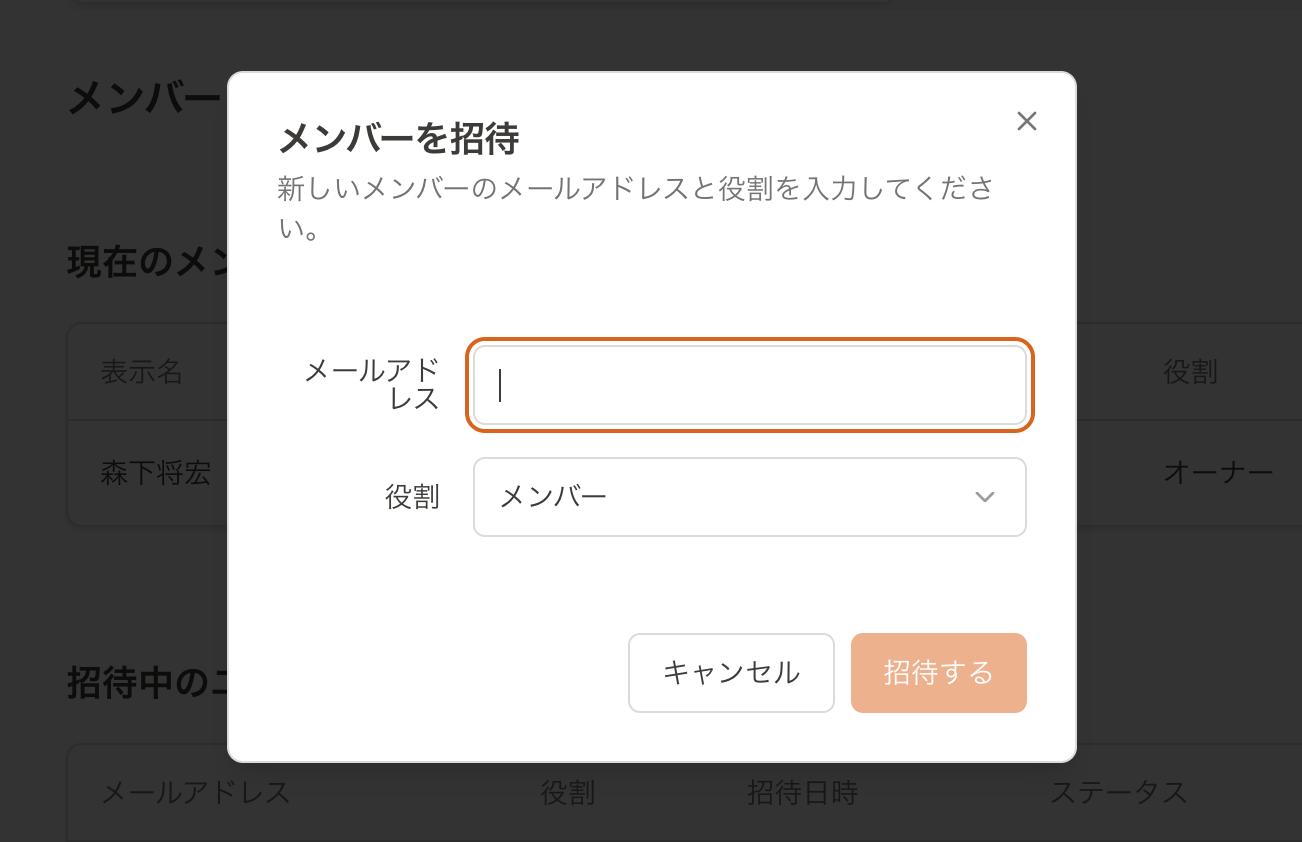Select the 森下将宏 member row
This screenshot has width=1302, height=842.
pos(155,473)
